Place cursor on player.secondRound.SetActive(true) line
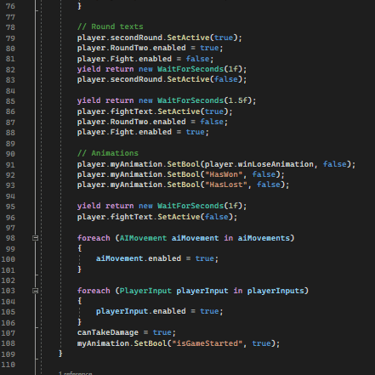375x375 pixels. [159, 38]
